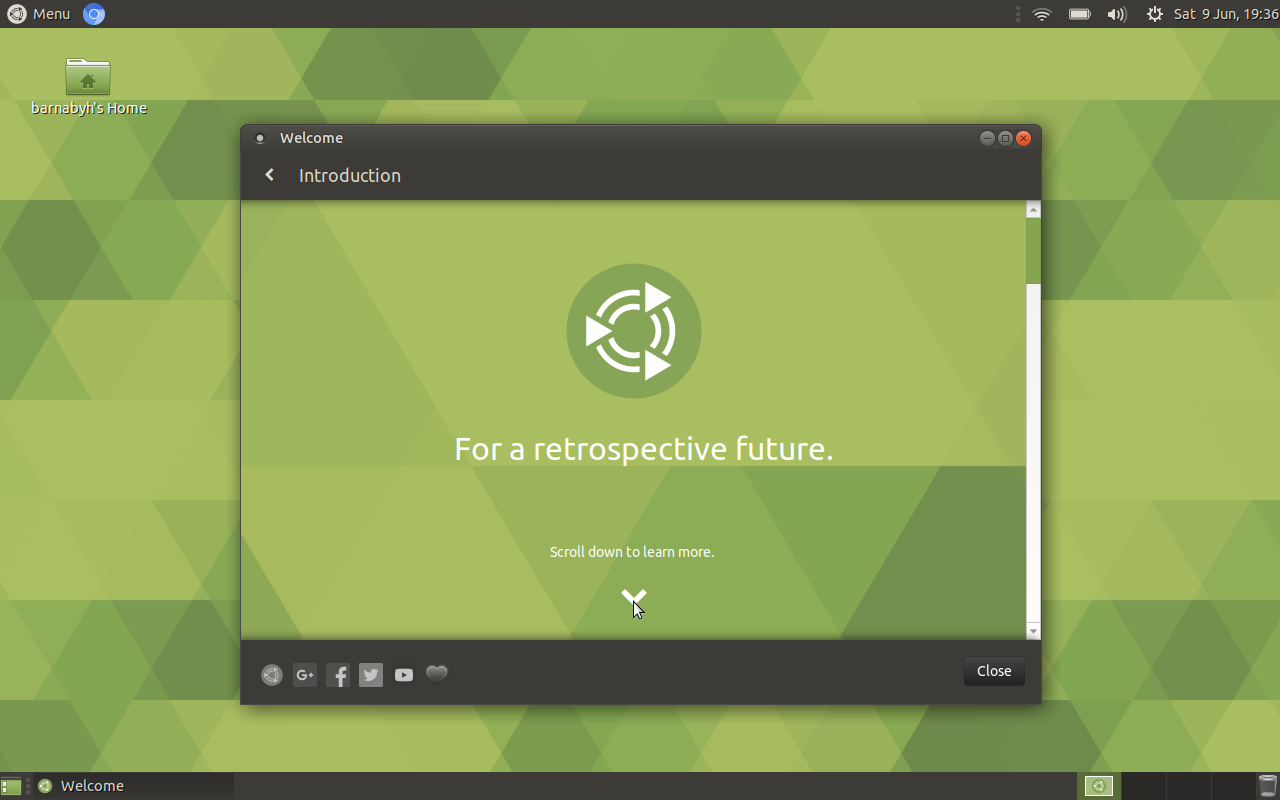Click the scrollbar down arrow

(1033, 631)
